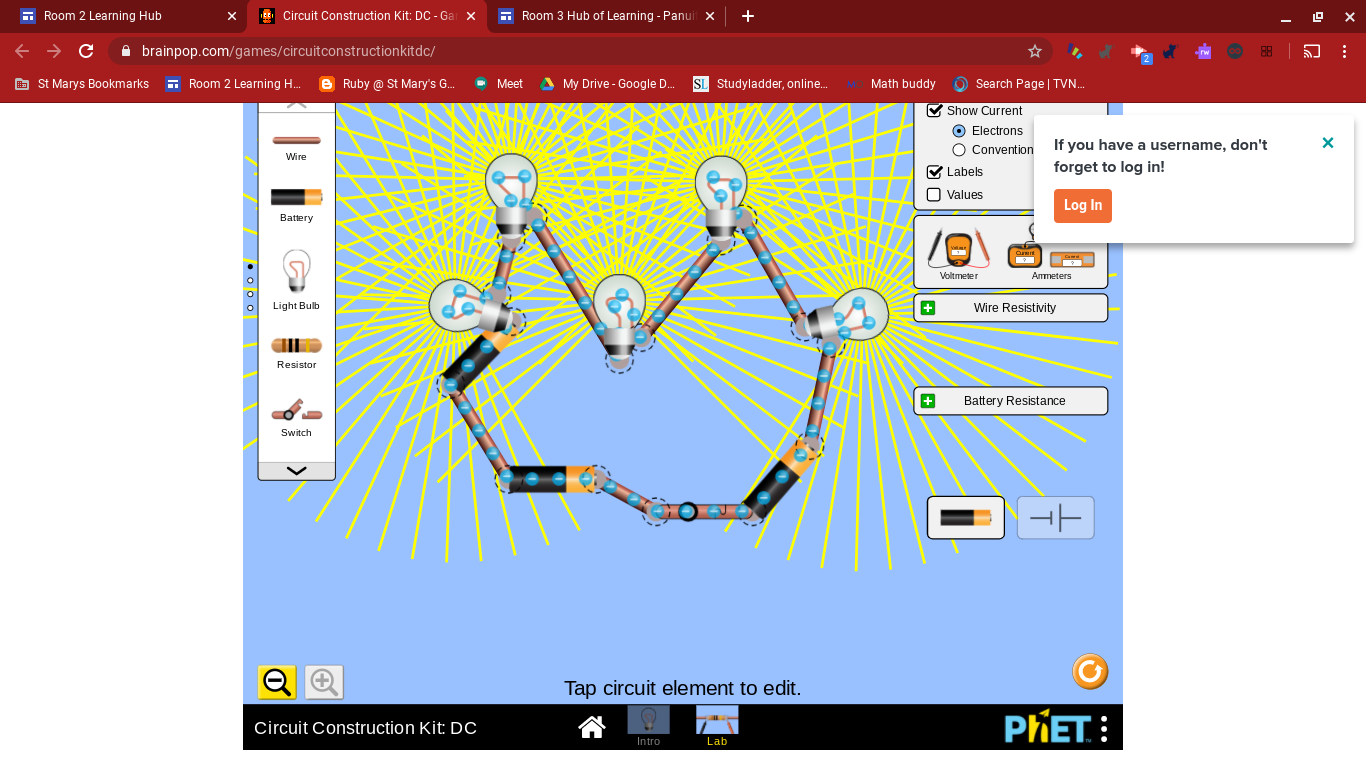This screenshot has height=768, width=1366.
Task: Click the purple rw extension icon
Action: pos(1204,51)
